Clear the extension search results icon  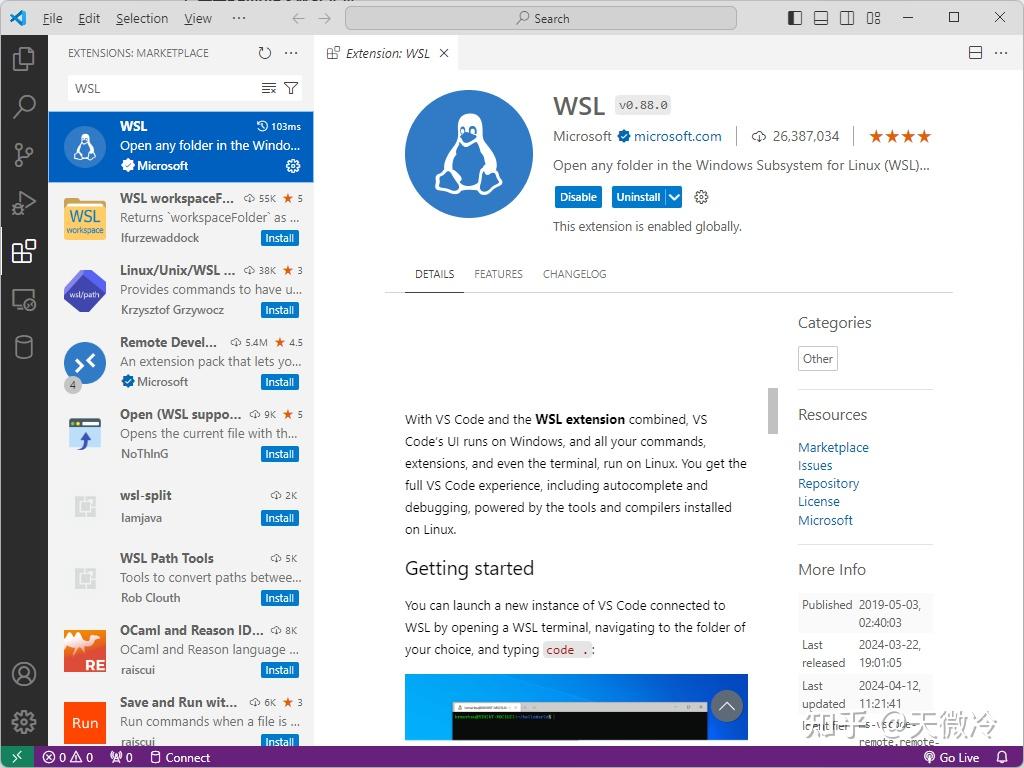[x=268, y=88]
